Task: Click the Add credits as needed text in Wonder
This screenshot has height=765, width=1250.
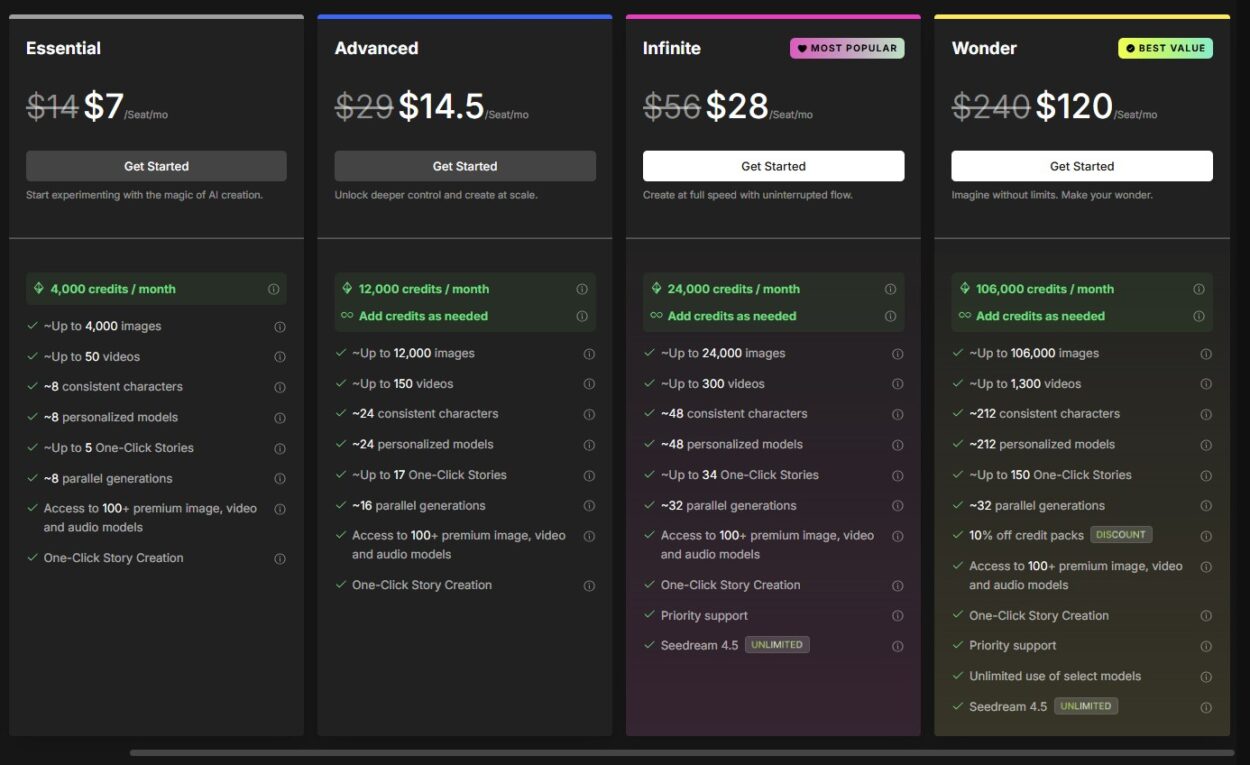Action: [x=1040, y=316]
